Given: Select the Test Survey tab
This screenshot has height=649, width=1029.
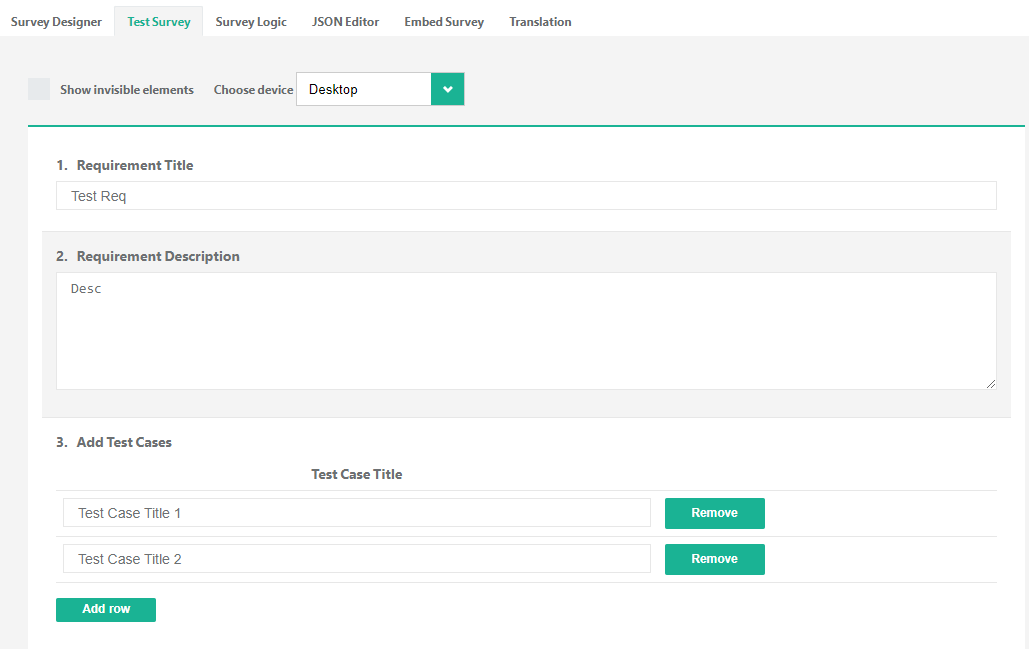Looking at the screenshot, I should pos(159,21).
